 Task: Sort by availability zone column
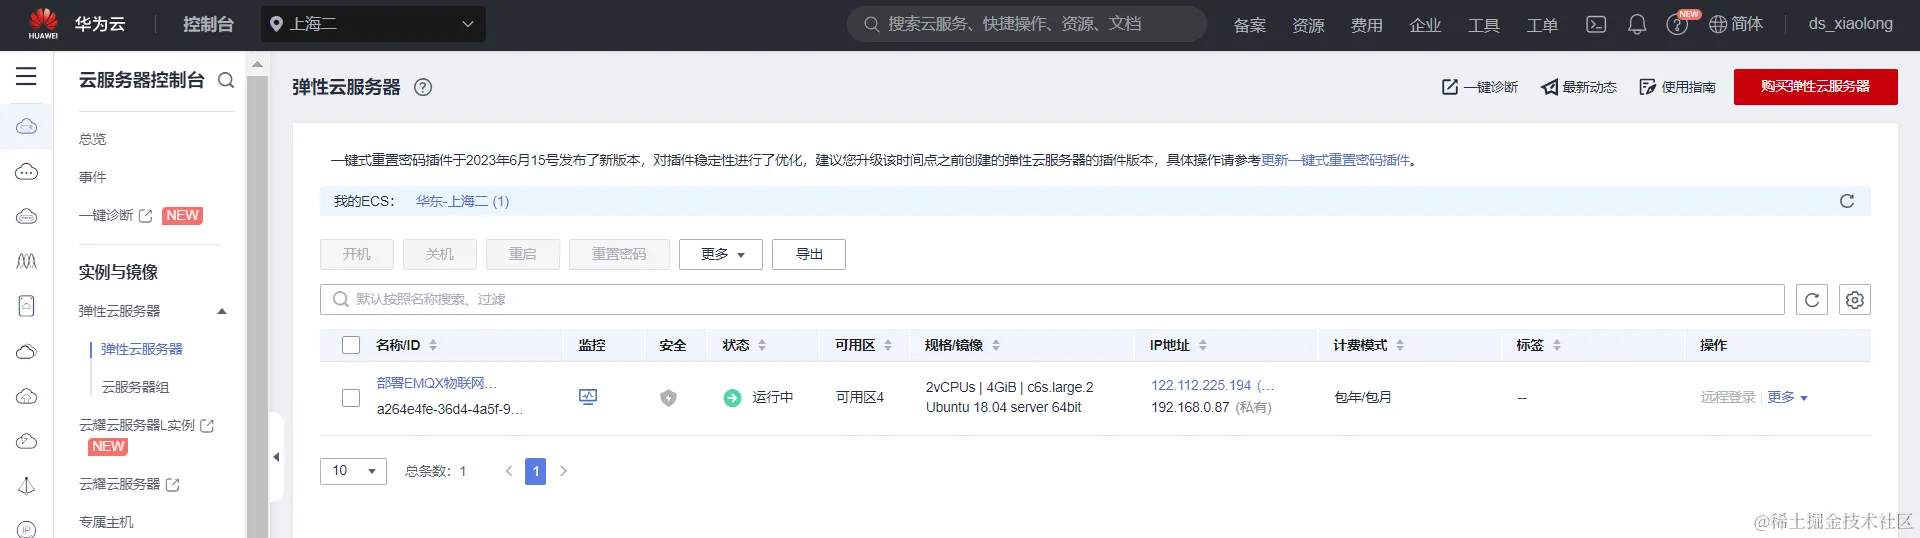(888, 345)
